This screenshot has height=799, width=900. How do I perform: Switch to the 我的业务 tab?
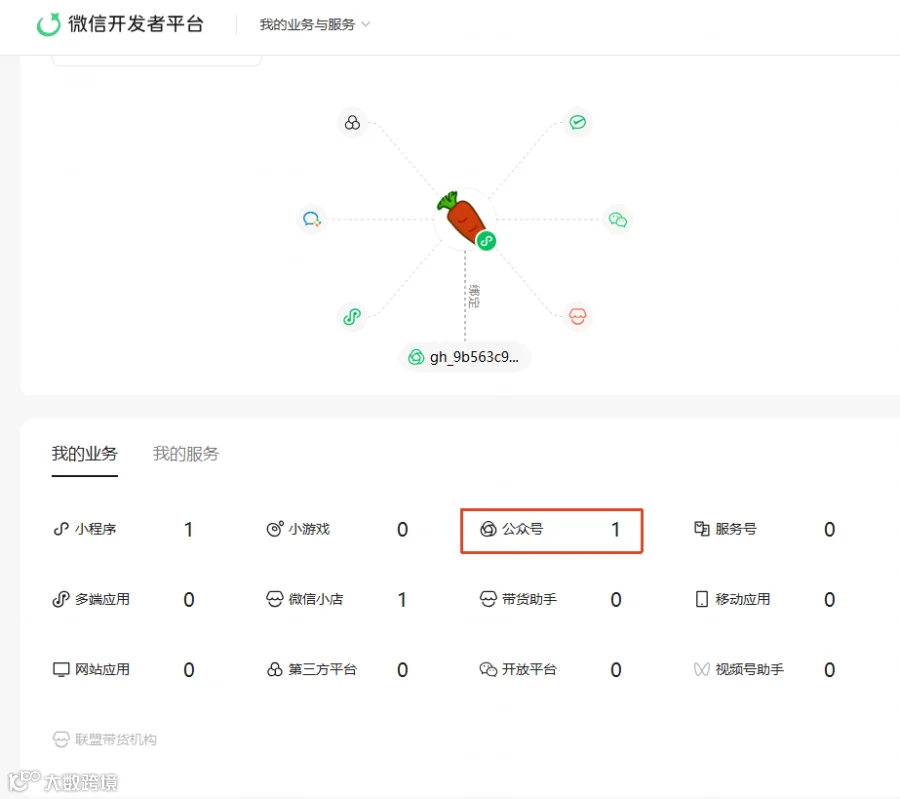pos(85,454)
